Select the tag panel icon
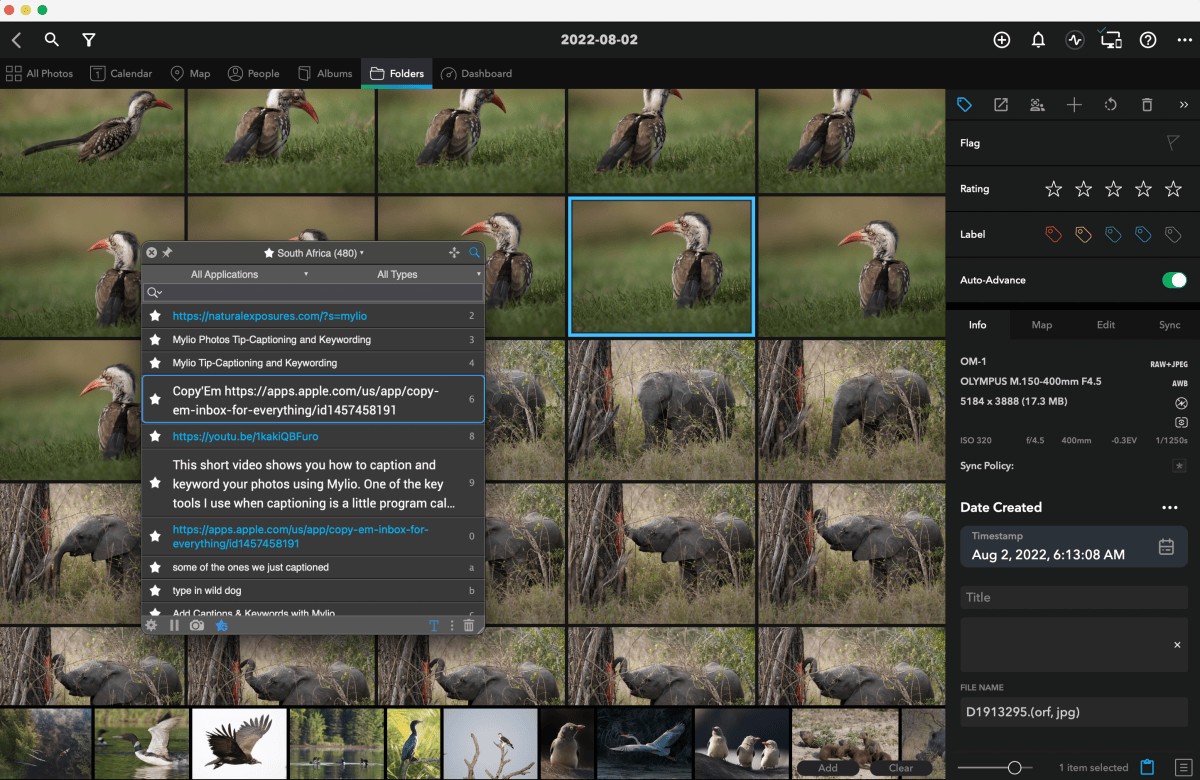Image resolution: width=1200 pixels, height=780 pixels. point(964,105)
